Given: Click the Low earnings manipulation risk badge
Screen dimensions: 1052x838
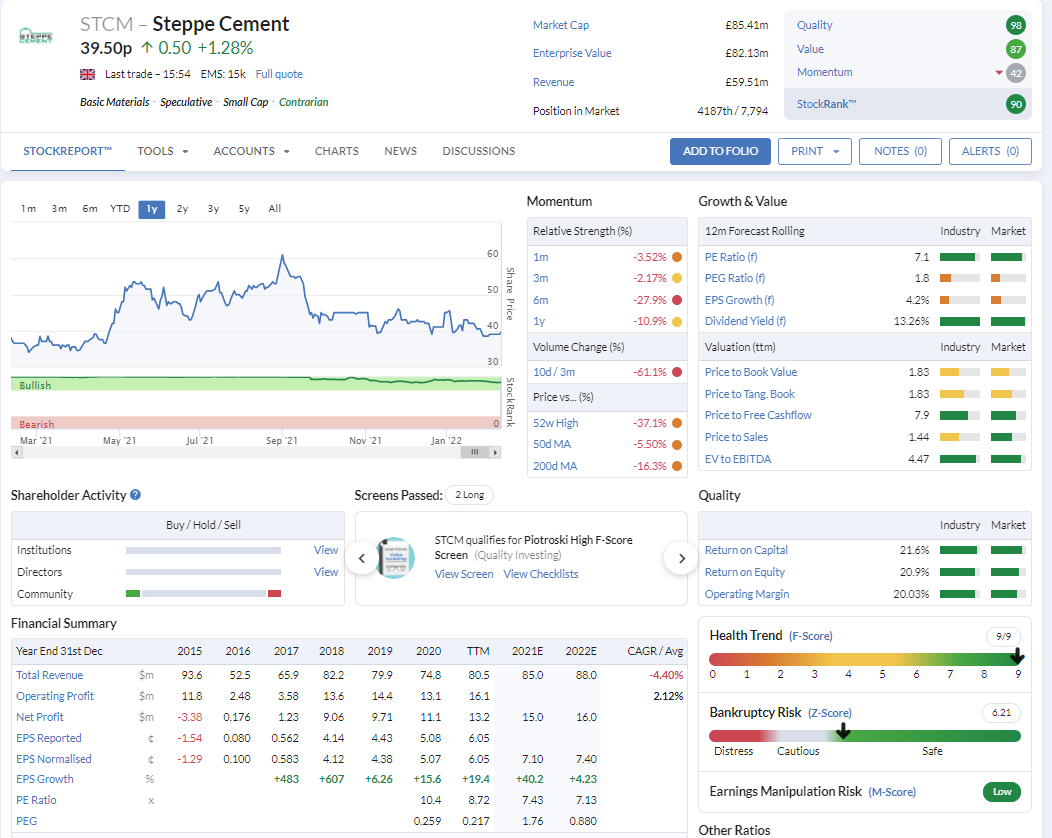Looking at the screenshot, I should 1002,792.
